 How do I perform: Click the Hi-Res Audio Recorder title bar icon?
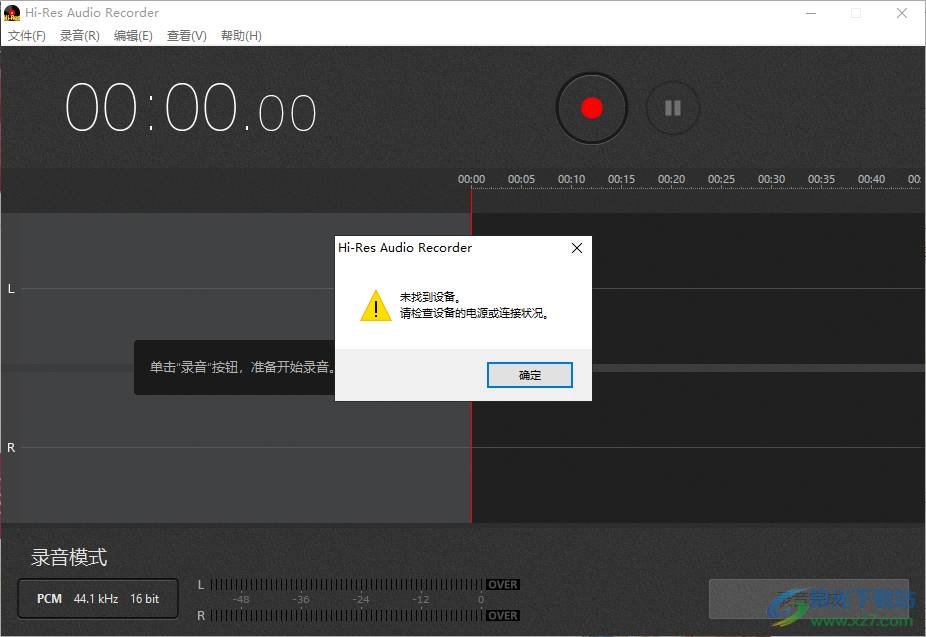(11, 12)
